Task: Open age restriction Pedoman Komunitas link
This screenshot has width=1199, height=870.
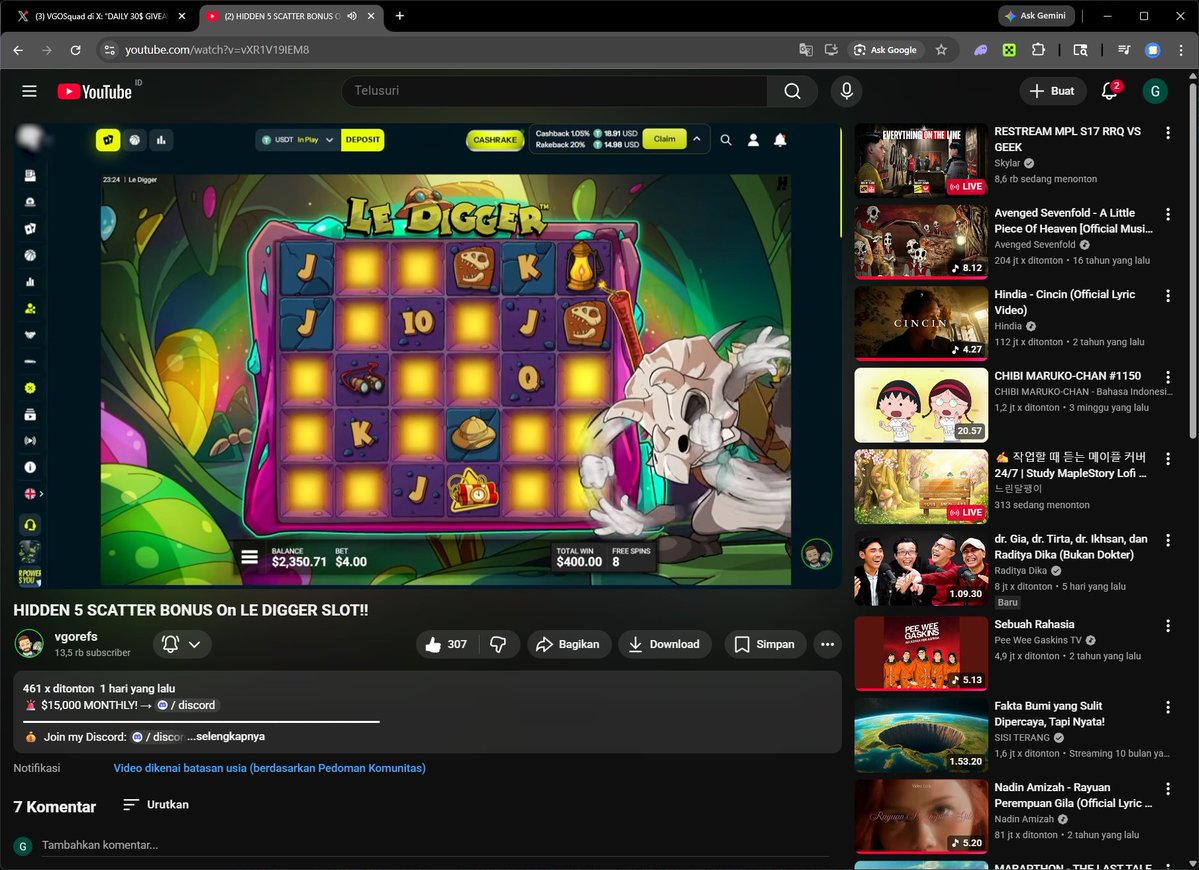Action: [269, 768]
